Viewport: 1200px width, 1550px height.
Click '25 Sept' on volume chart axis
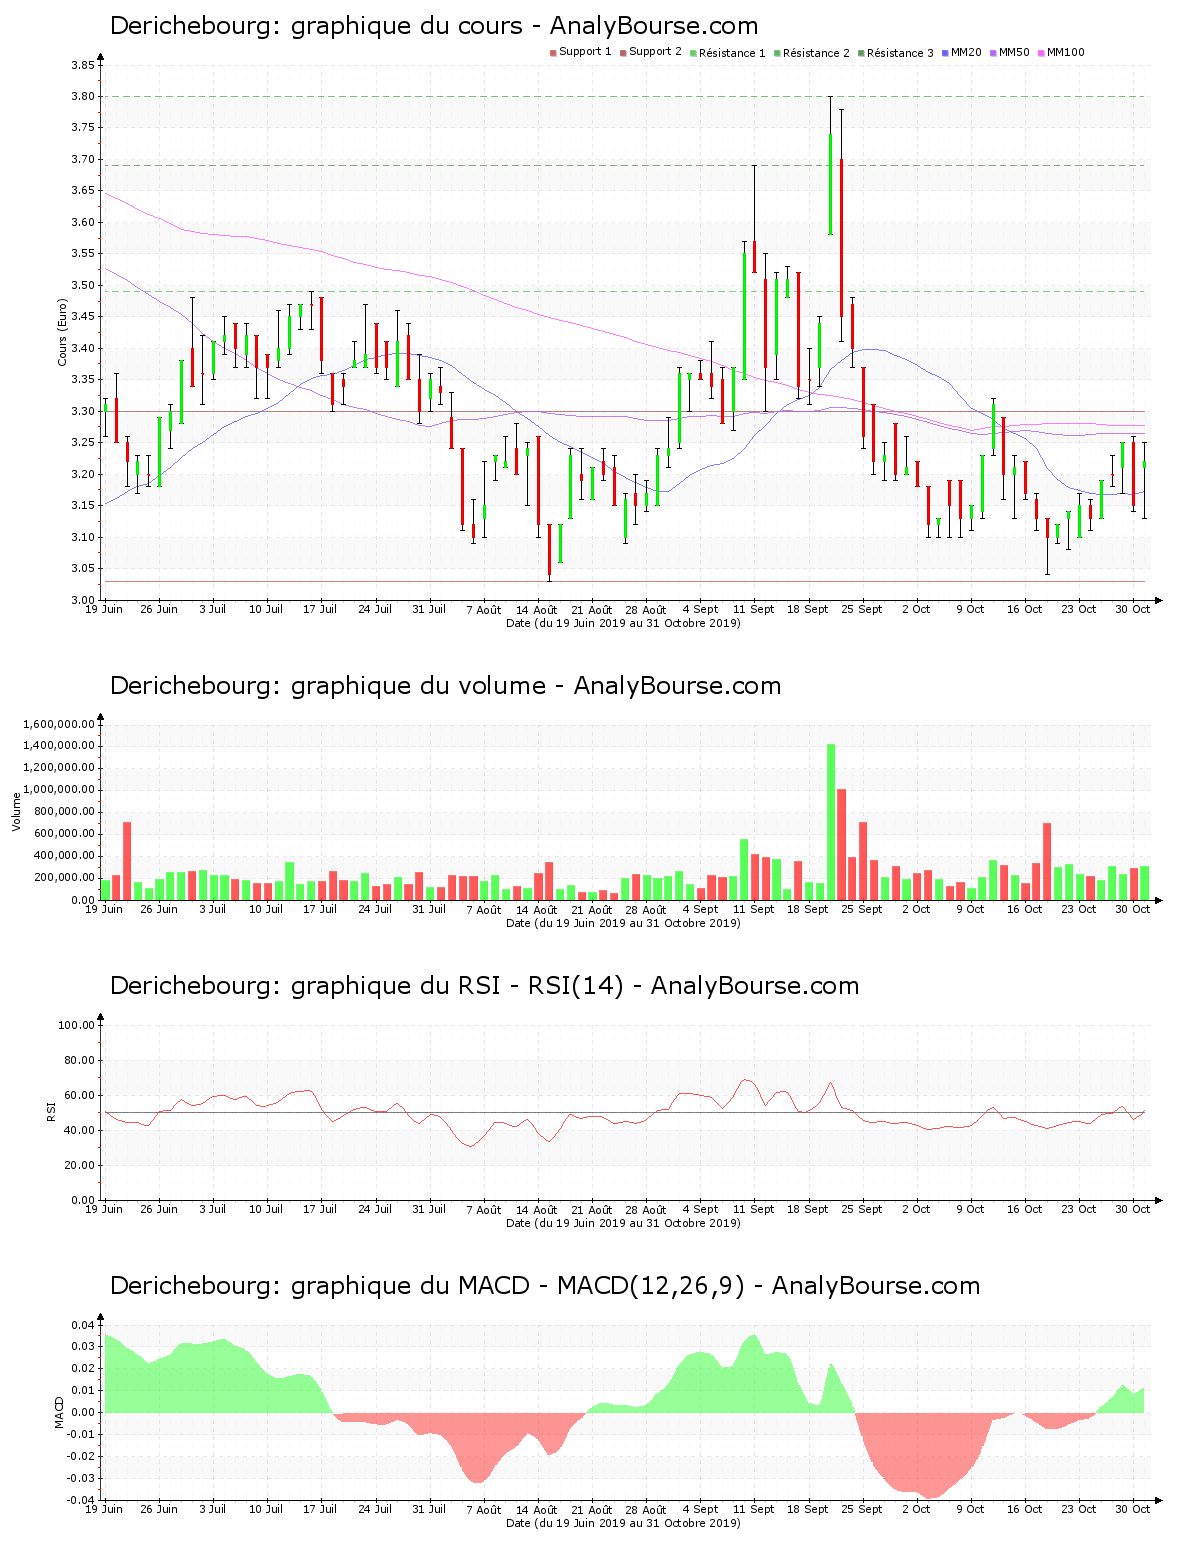pos(862,909)
